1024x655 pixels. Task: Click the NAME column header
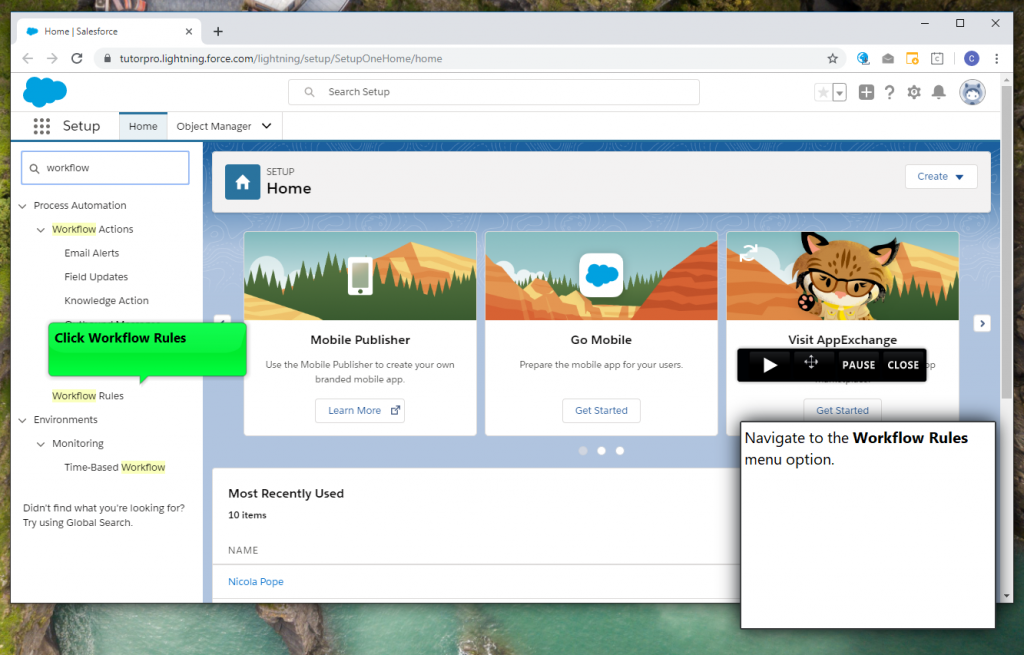click(x=243, y=551)
